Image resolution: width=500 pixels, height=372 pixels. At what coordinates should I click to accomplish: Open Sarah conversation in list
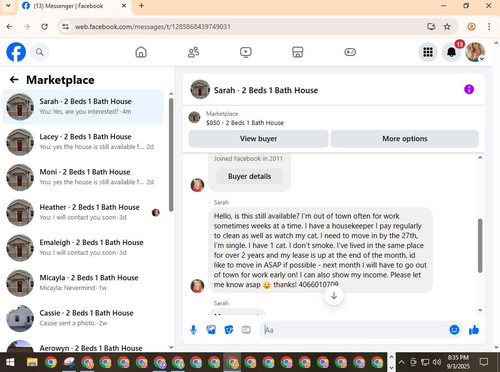pyautogui.click(x=83, y=107)
